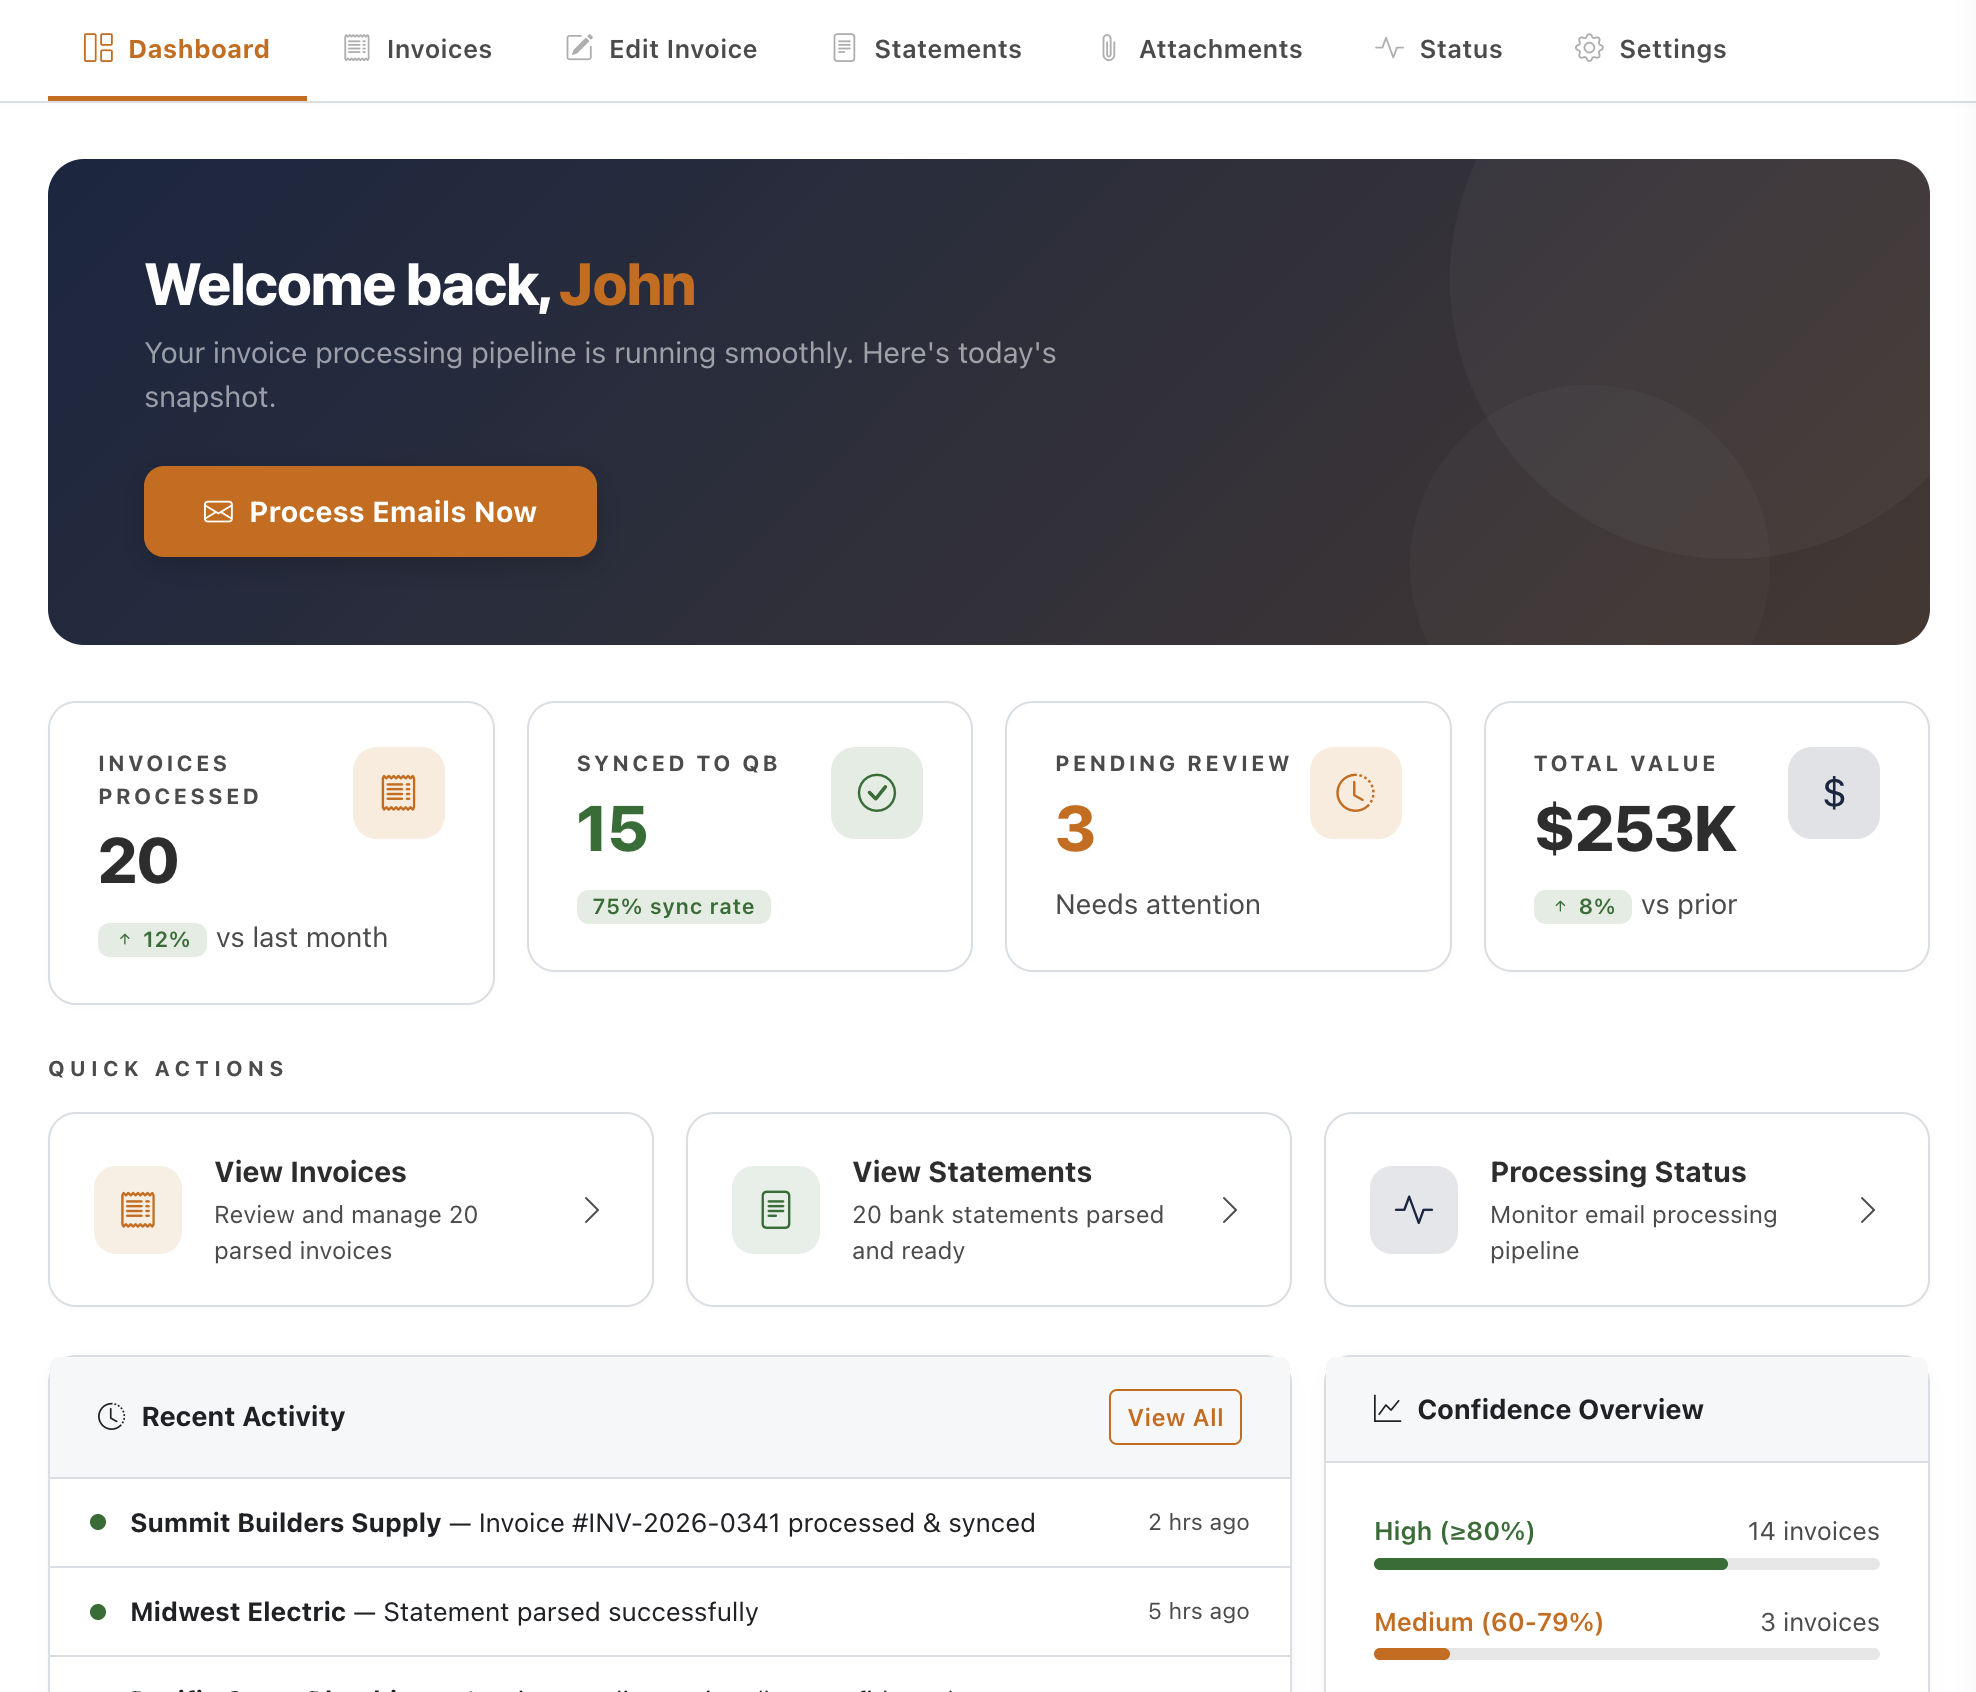Open the Processing Status quick action card
Viewport: 1976px width, 1692px height.
[1627, 1210]
